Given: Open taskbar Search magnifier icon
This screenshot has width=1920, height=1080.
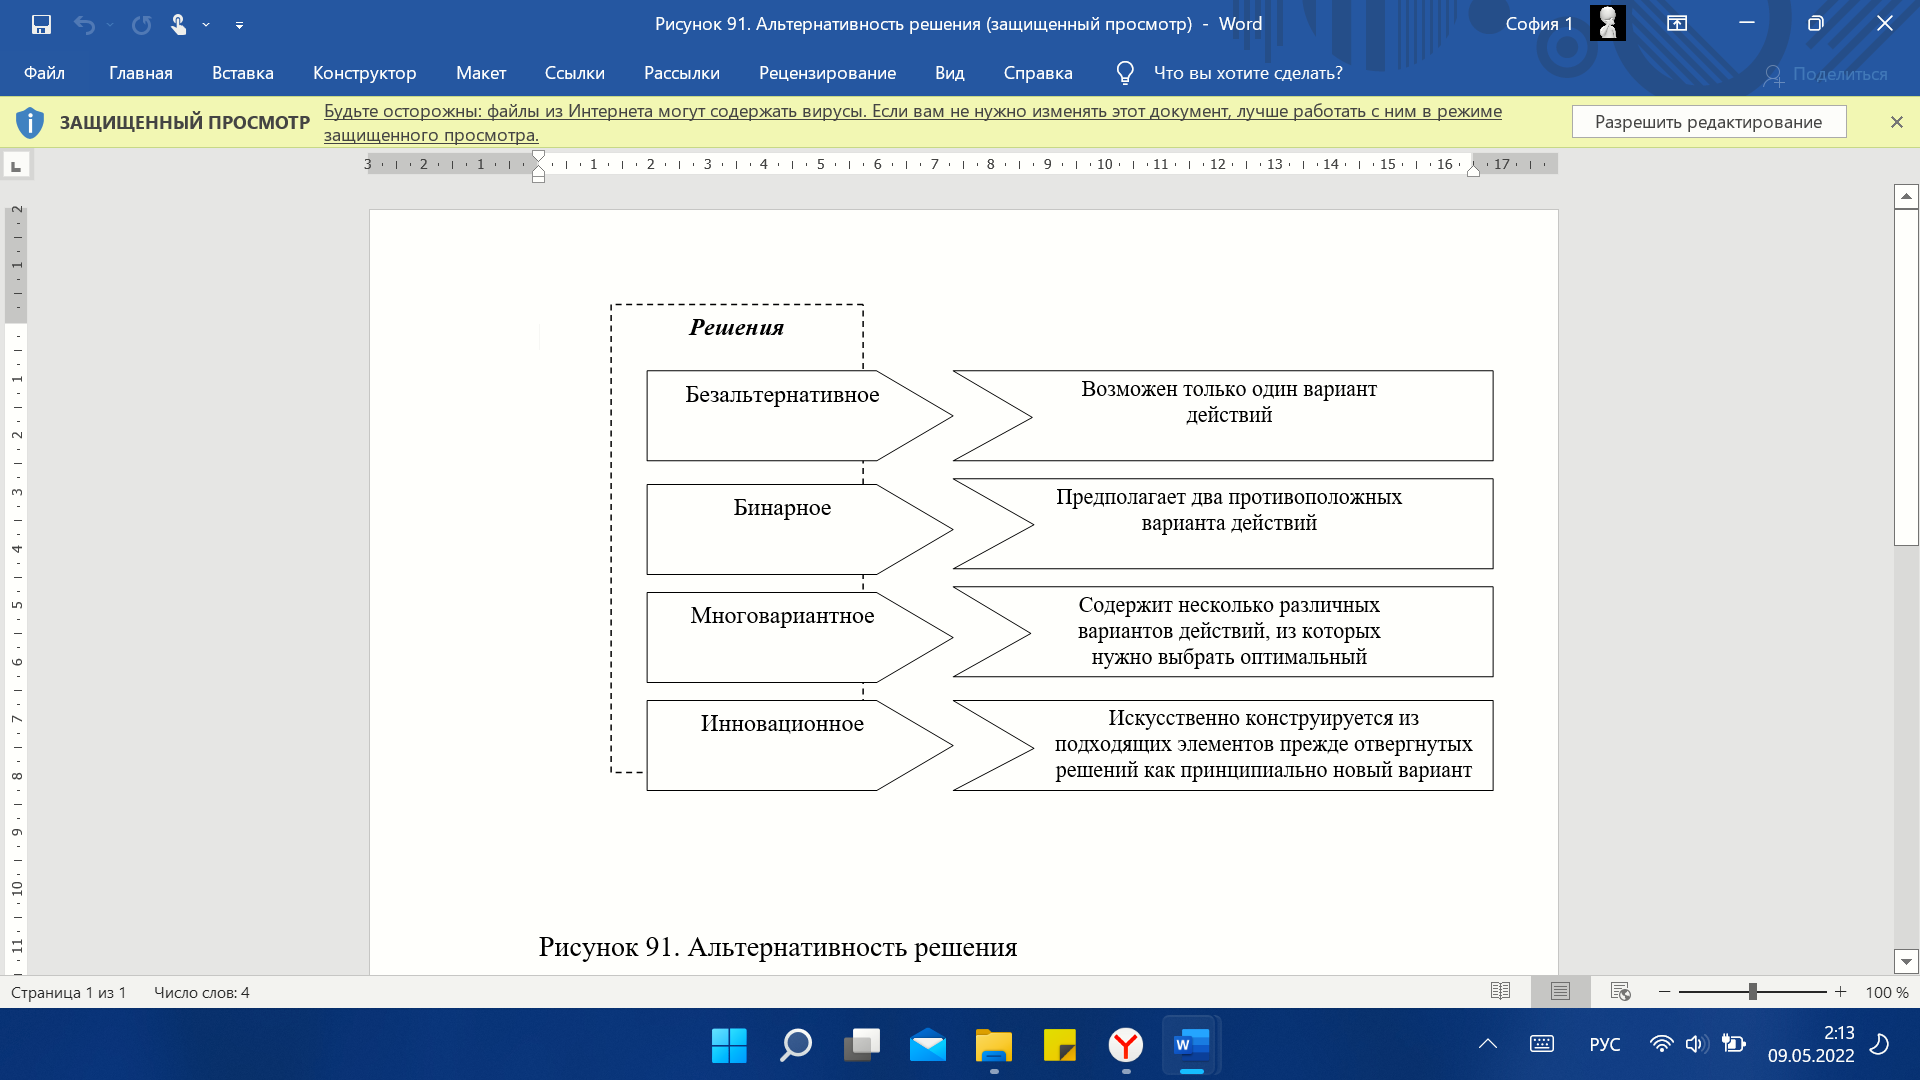Looking at the screenshot, I should coord(795,1046).
